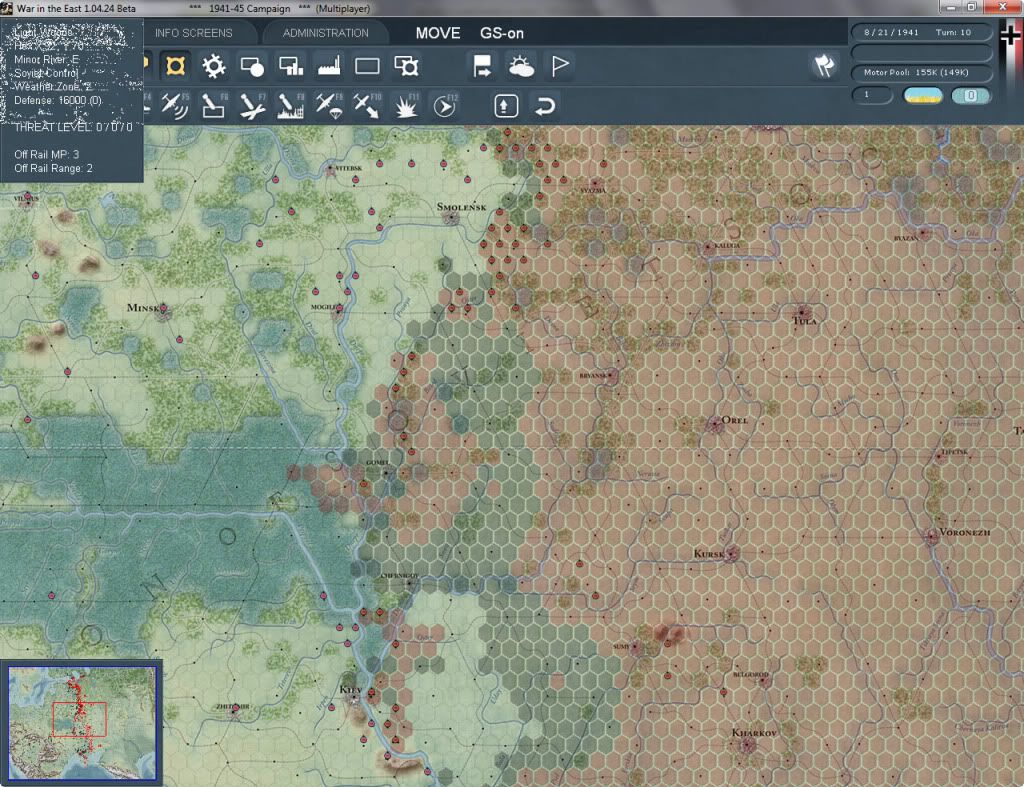Click the date and Turn 10 field
1024x787 pixels.
click(921, 32)
